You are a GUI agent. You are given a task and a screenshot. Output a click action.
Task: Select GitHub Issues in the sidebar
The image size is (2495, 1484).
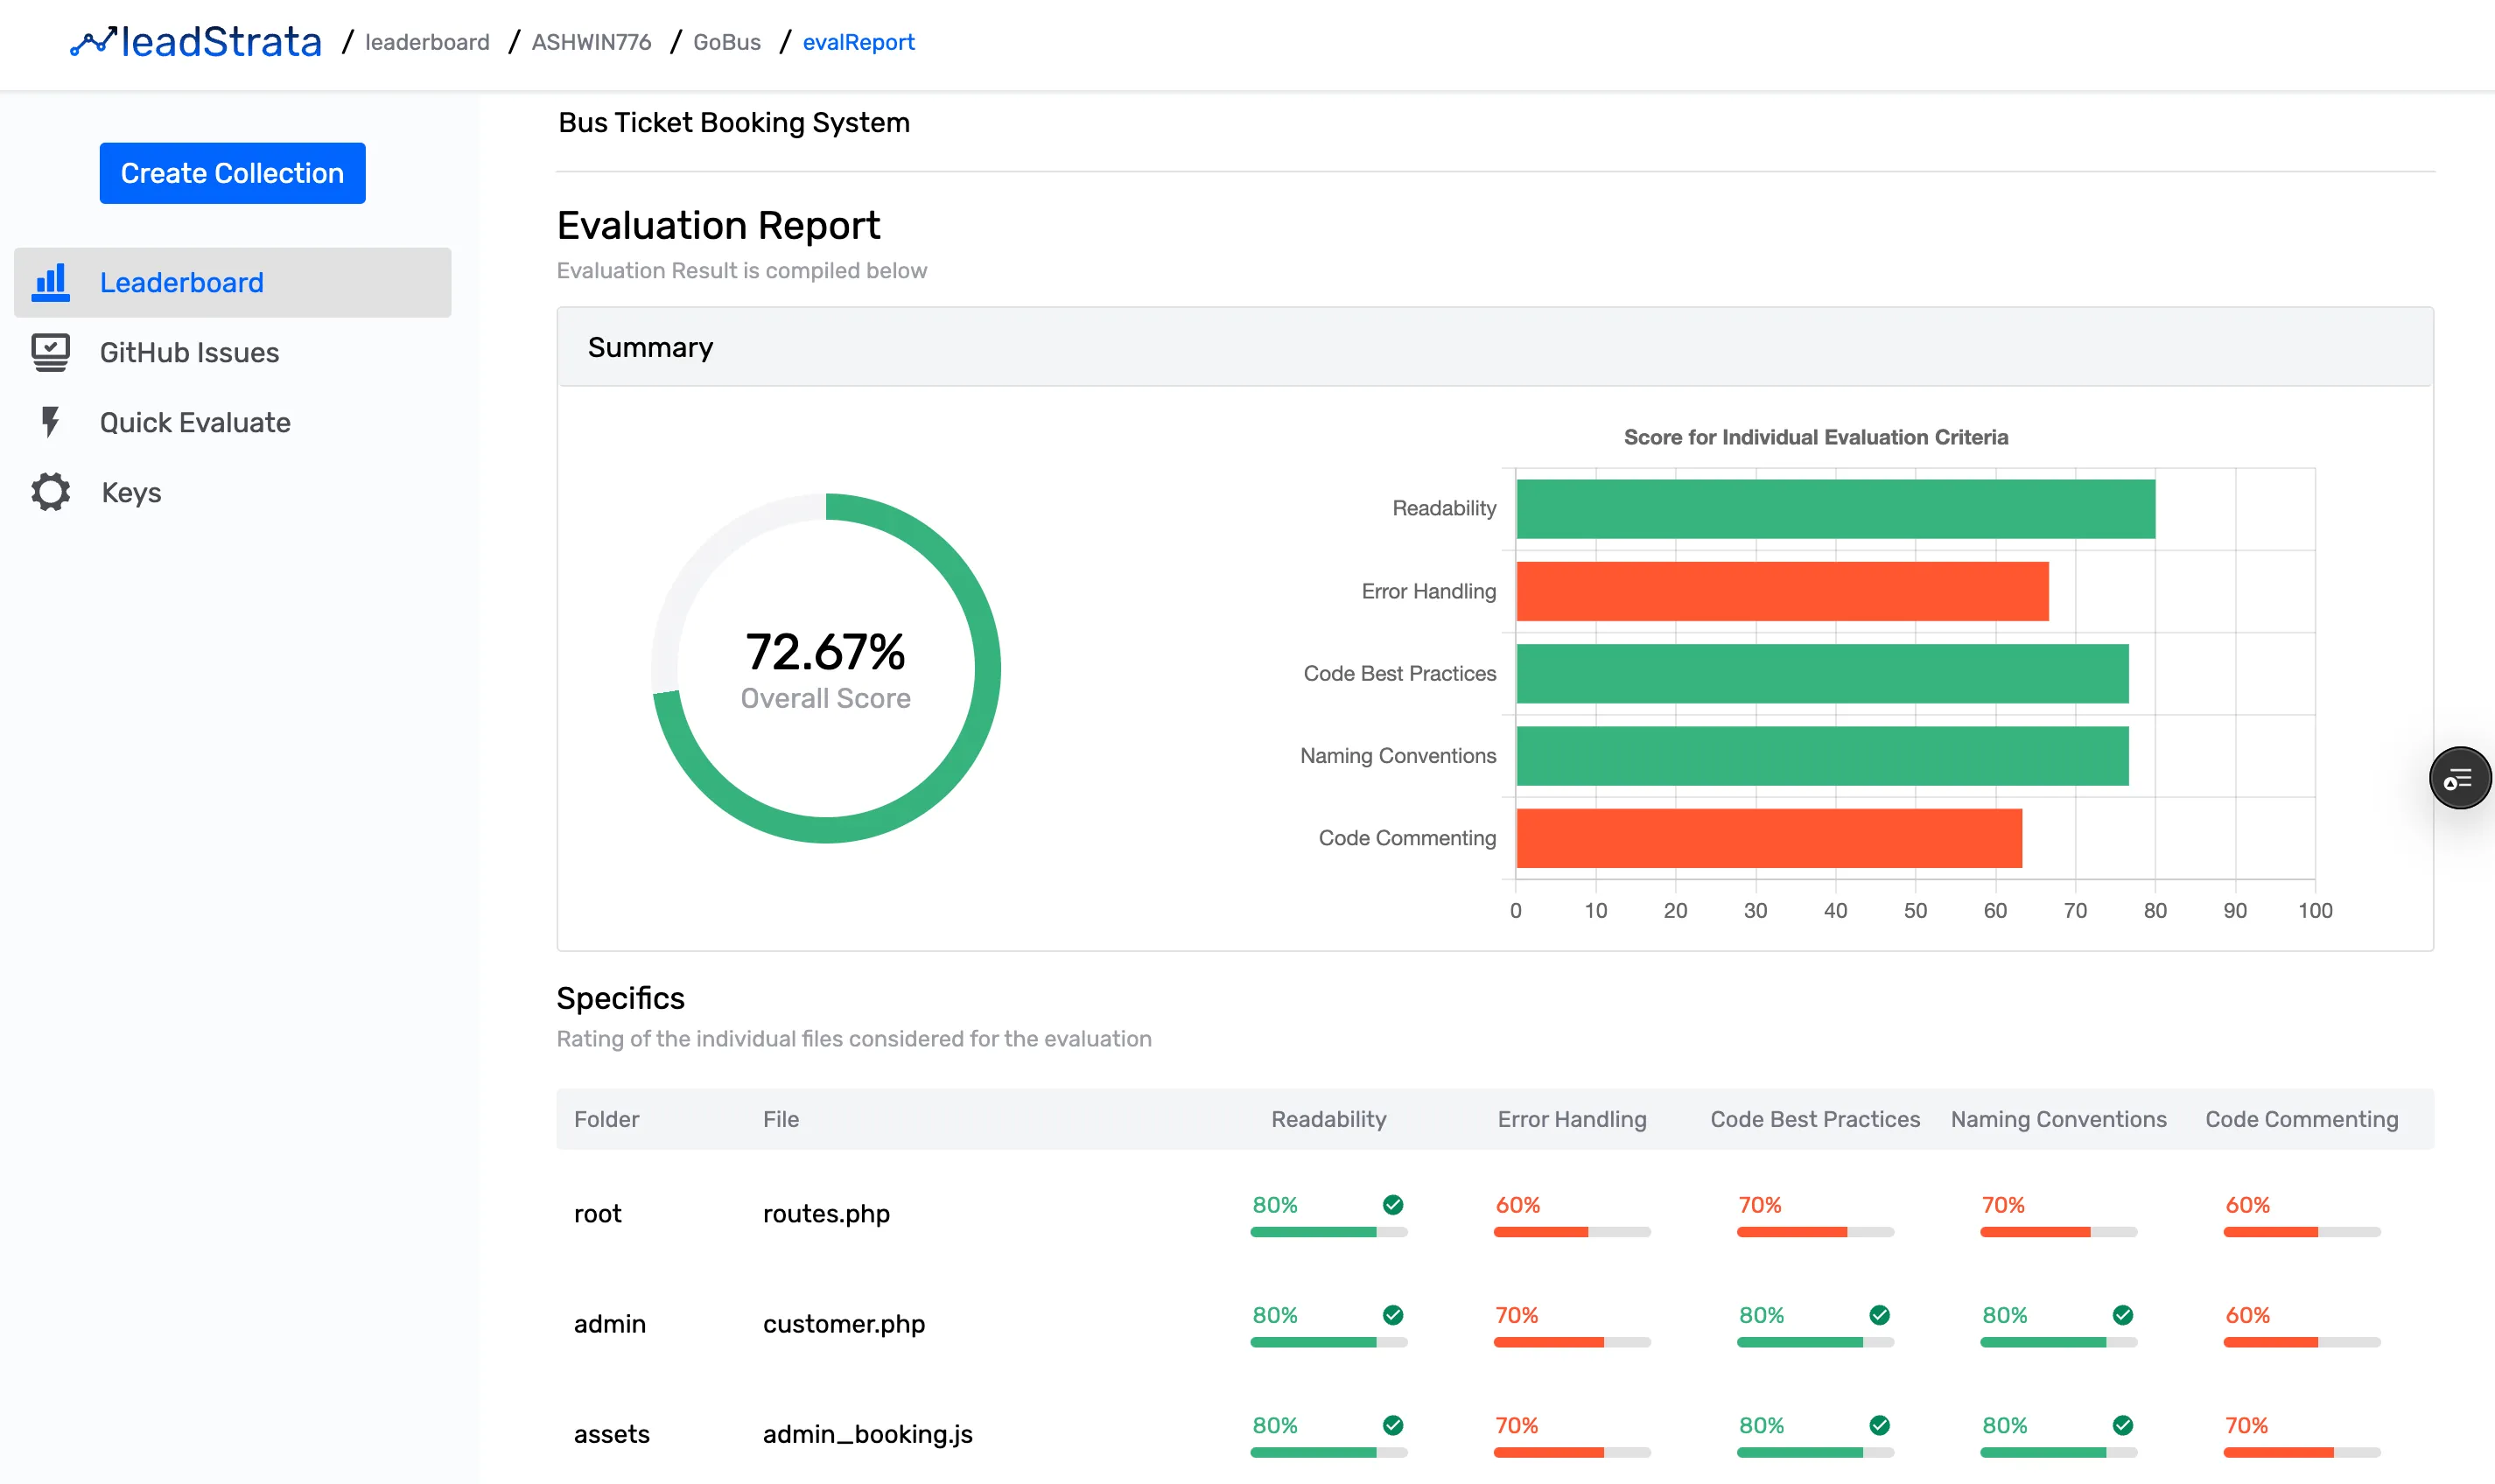[x=189, y=352]
